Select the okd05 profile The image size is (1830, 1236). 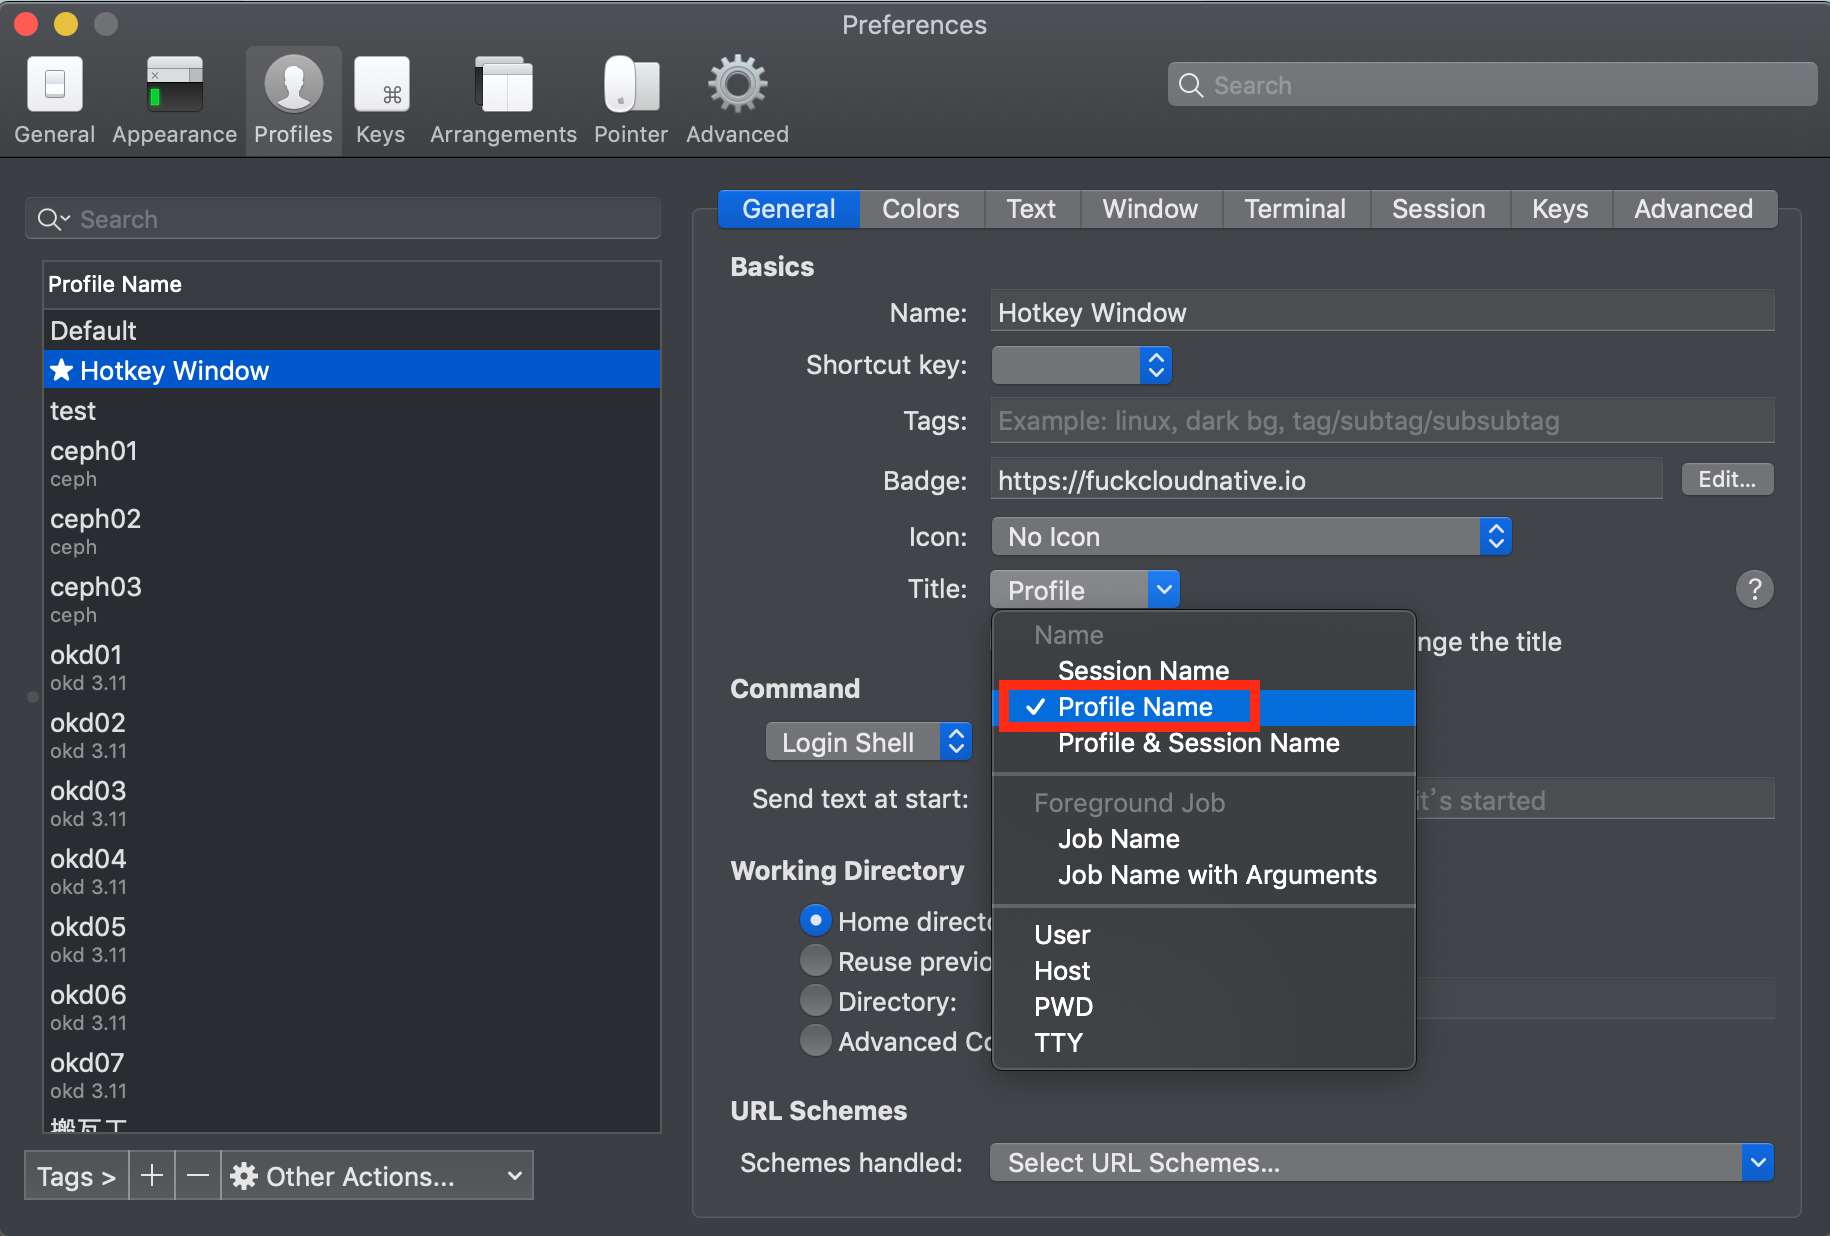pos(352,939)
